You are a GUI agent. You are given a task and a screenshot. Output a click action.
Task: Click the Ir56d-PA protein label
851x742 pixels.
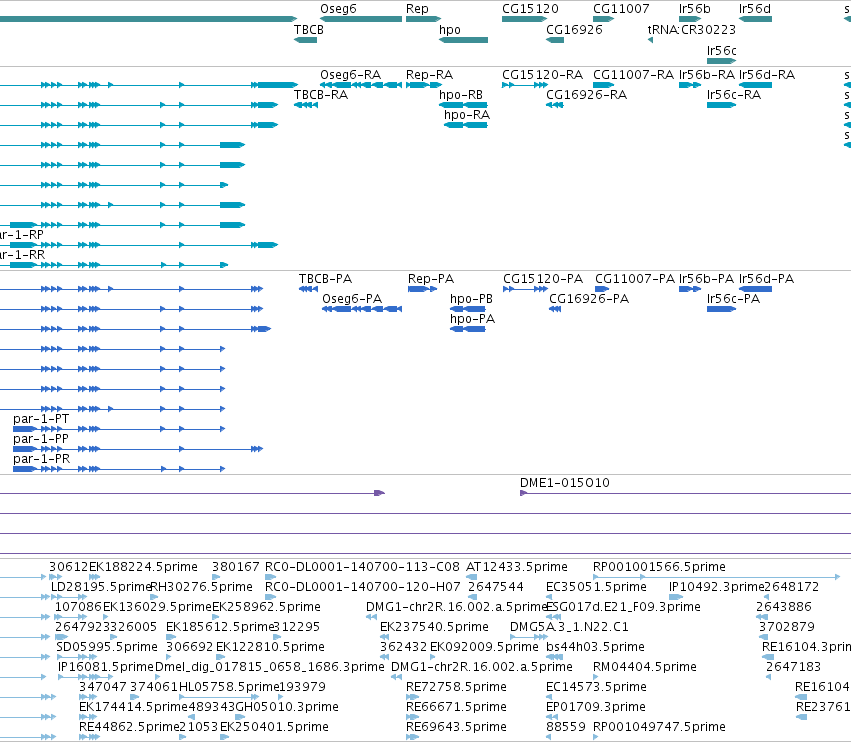click(766, 278)
